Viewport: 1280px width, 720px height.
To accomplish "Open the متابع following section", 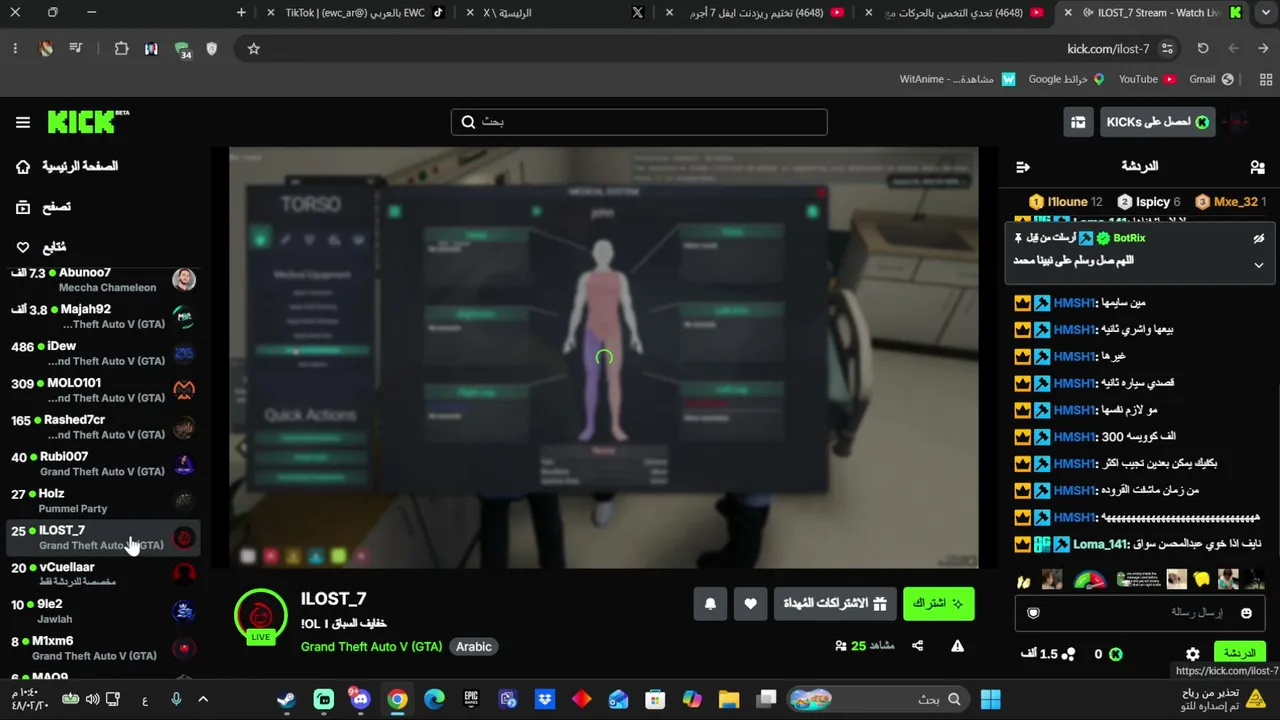I will click(42, 247).
